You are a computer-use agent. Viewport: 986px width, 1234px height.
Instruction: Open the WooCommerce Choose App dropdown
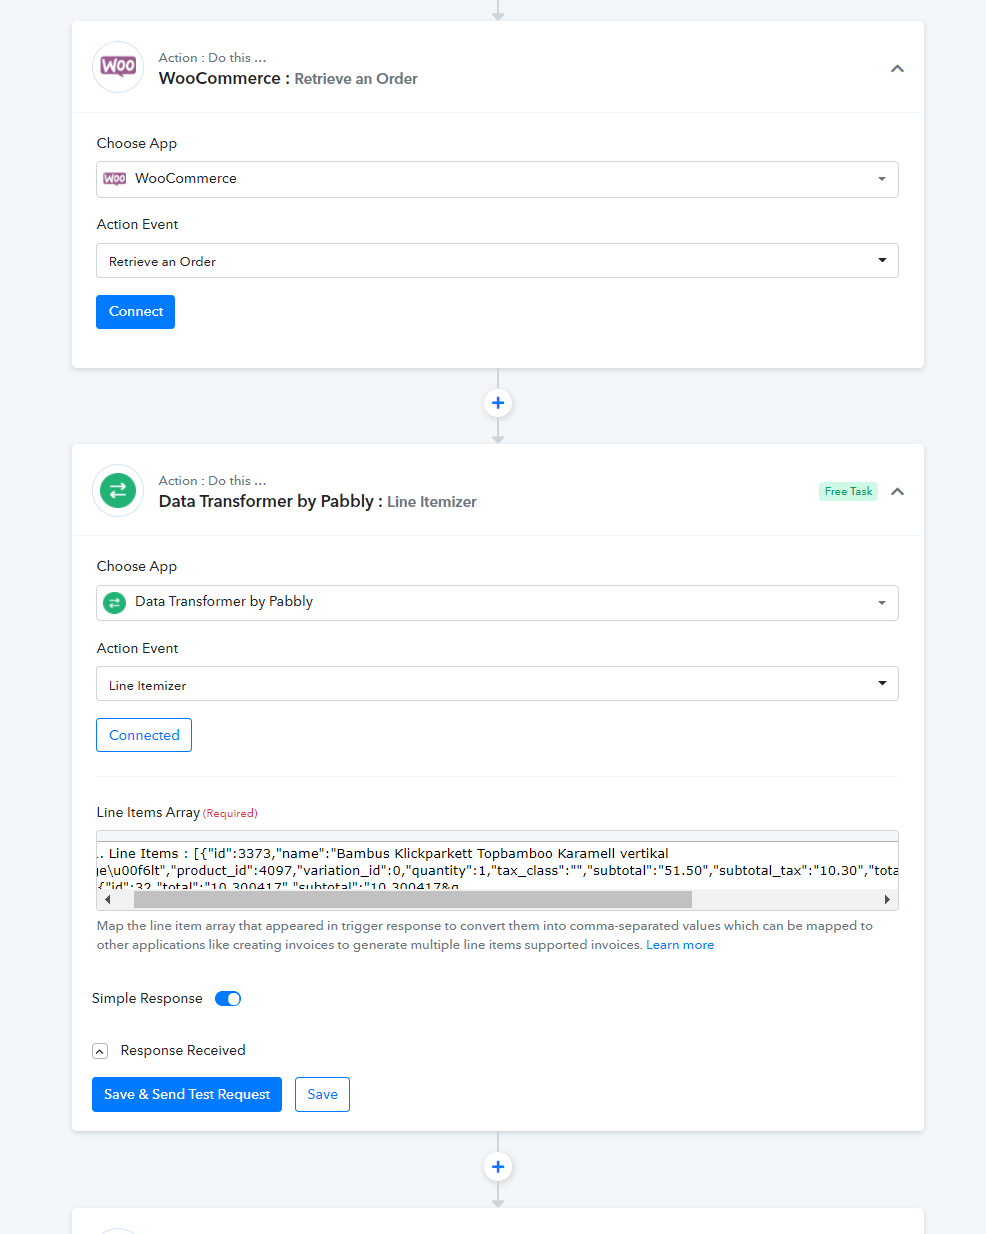(x=497, y=179)
